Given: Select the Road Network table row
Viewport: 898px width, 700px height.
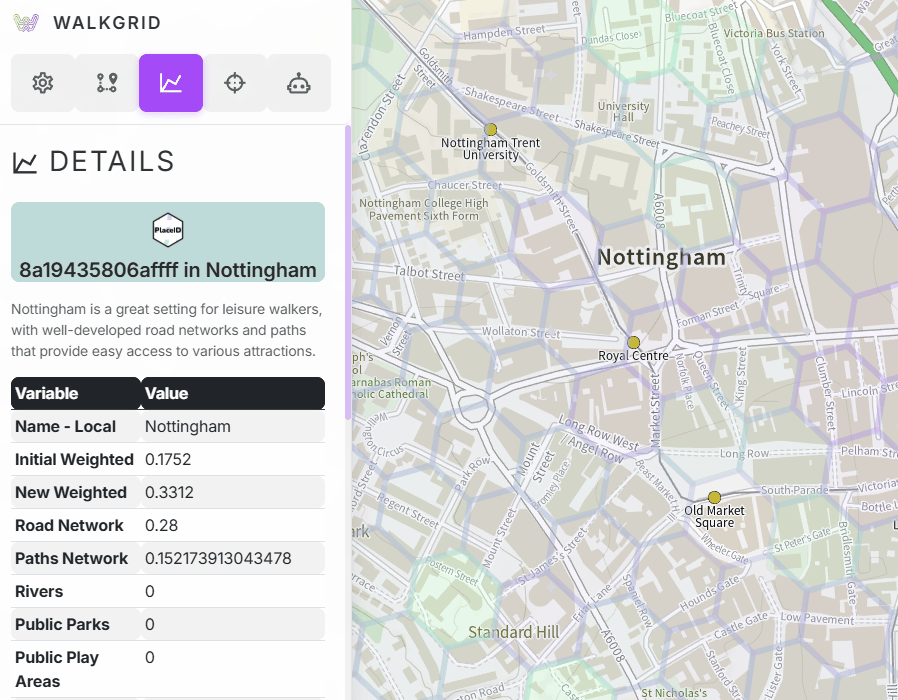Looking at the screenshot, I should [x=168, y=525].
